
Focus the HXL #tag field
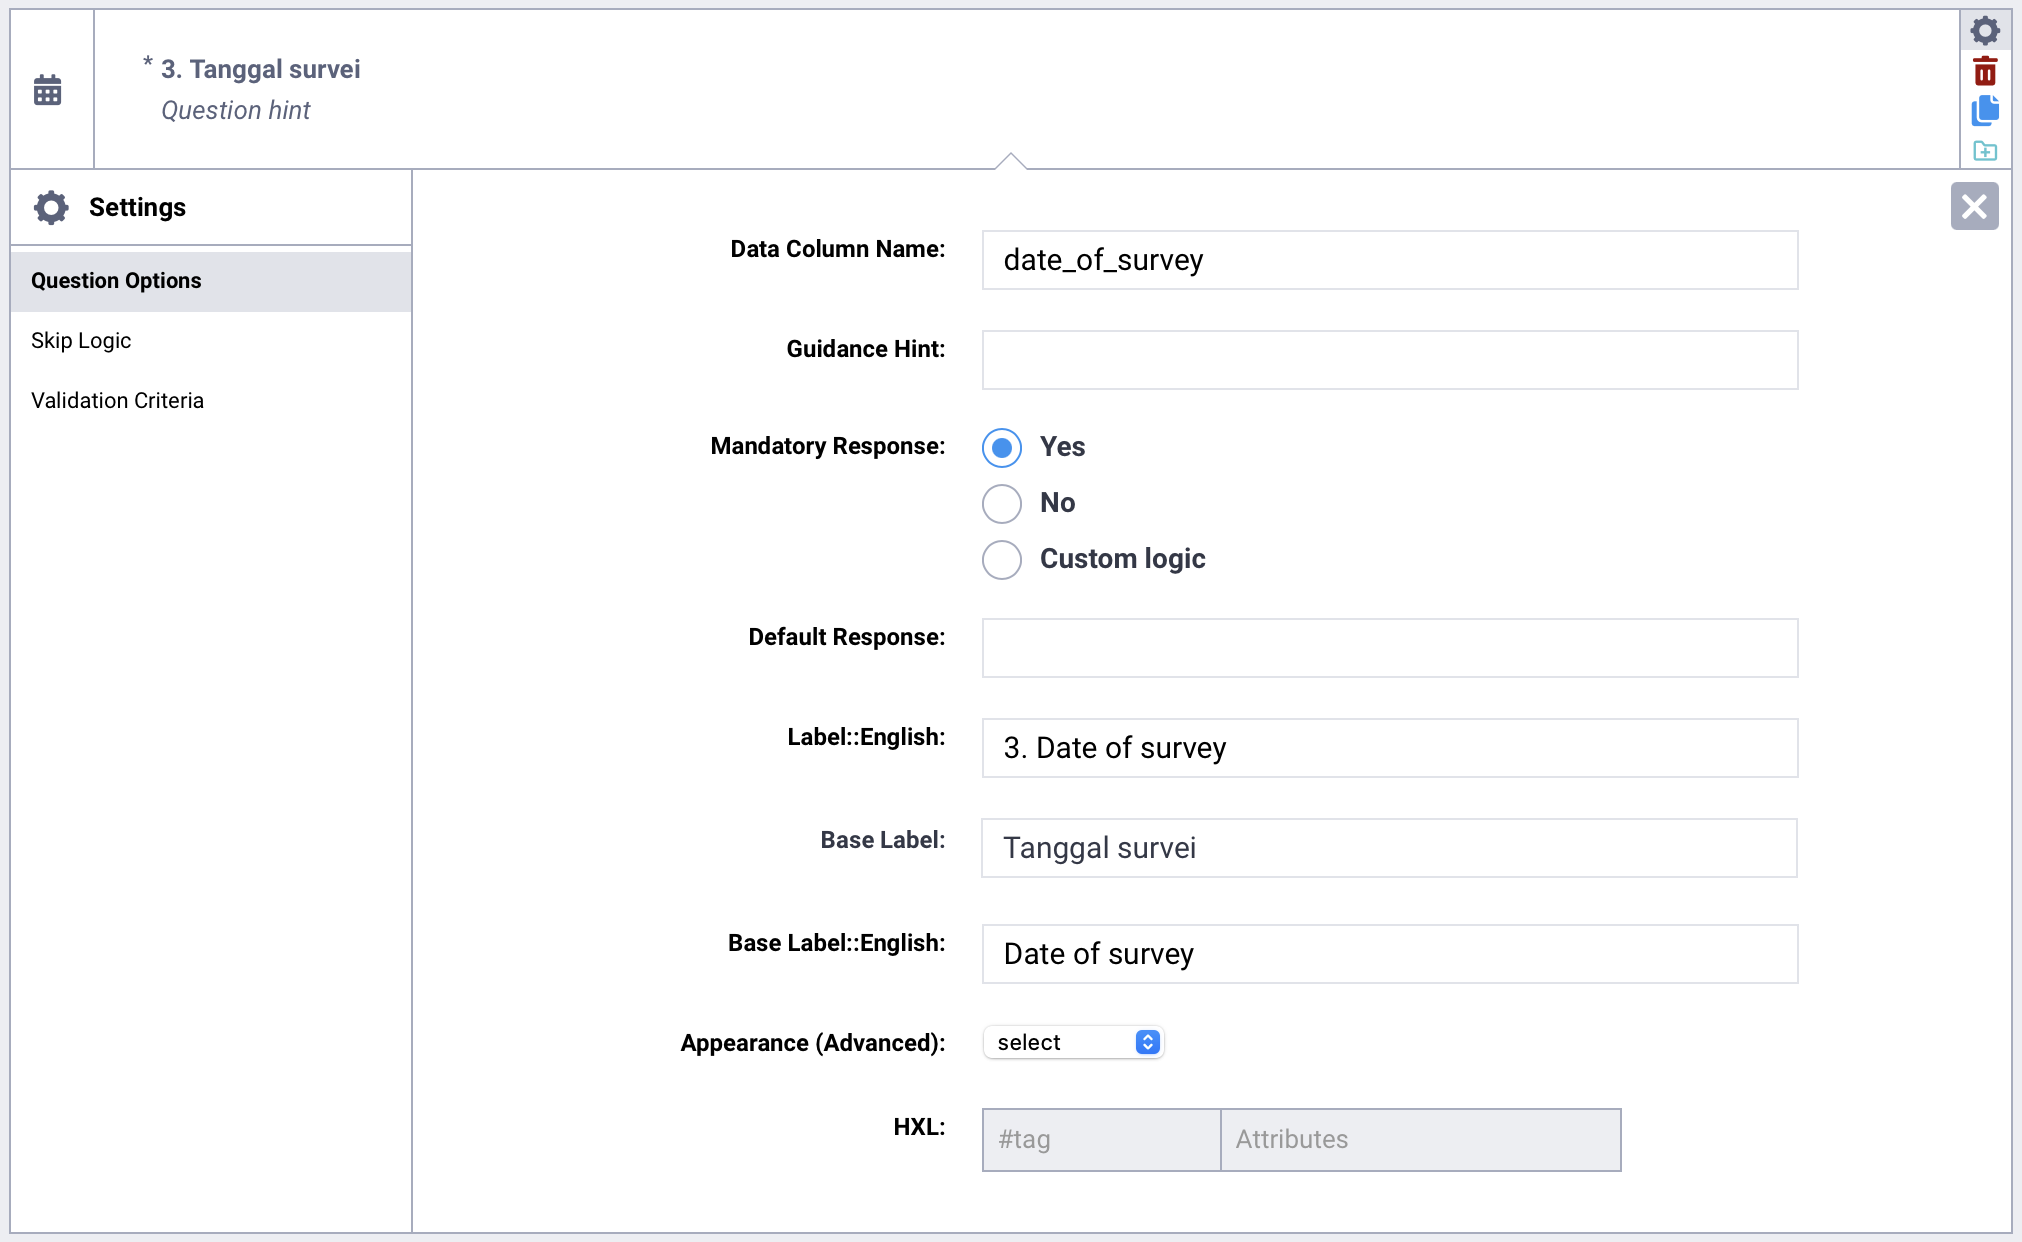click(1101, 1139)
